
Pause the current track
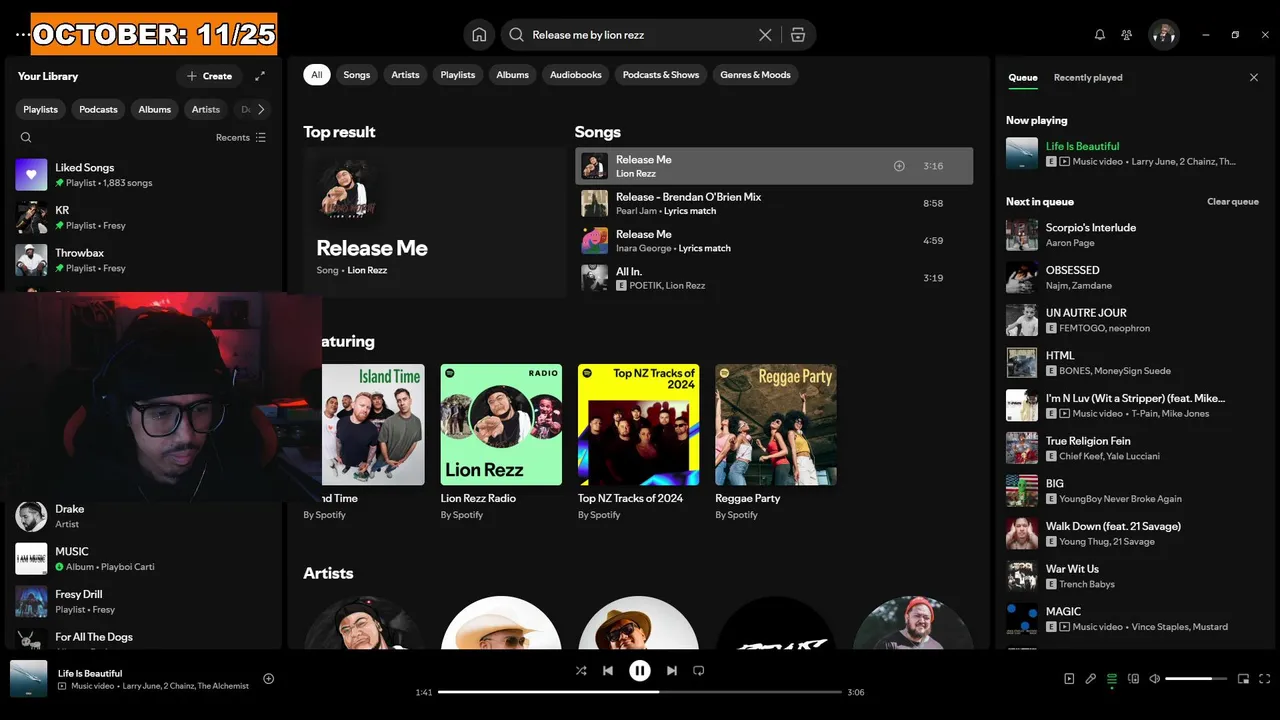[640, 671]
